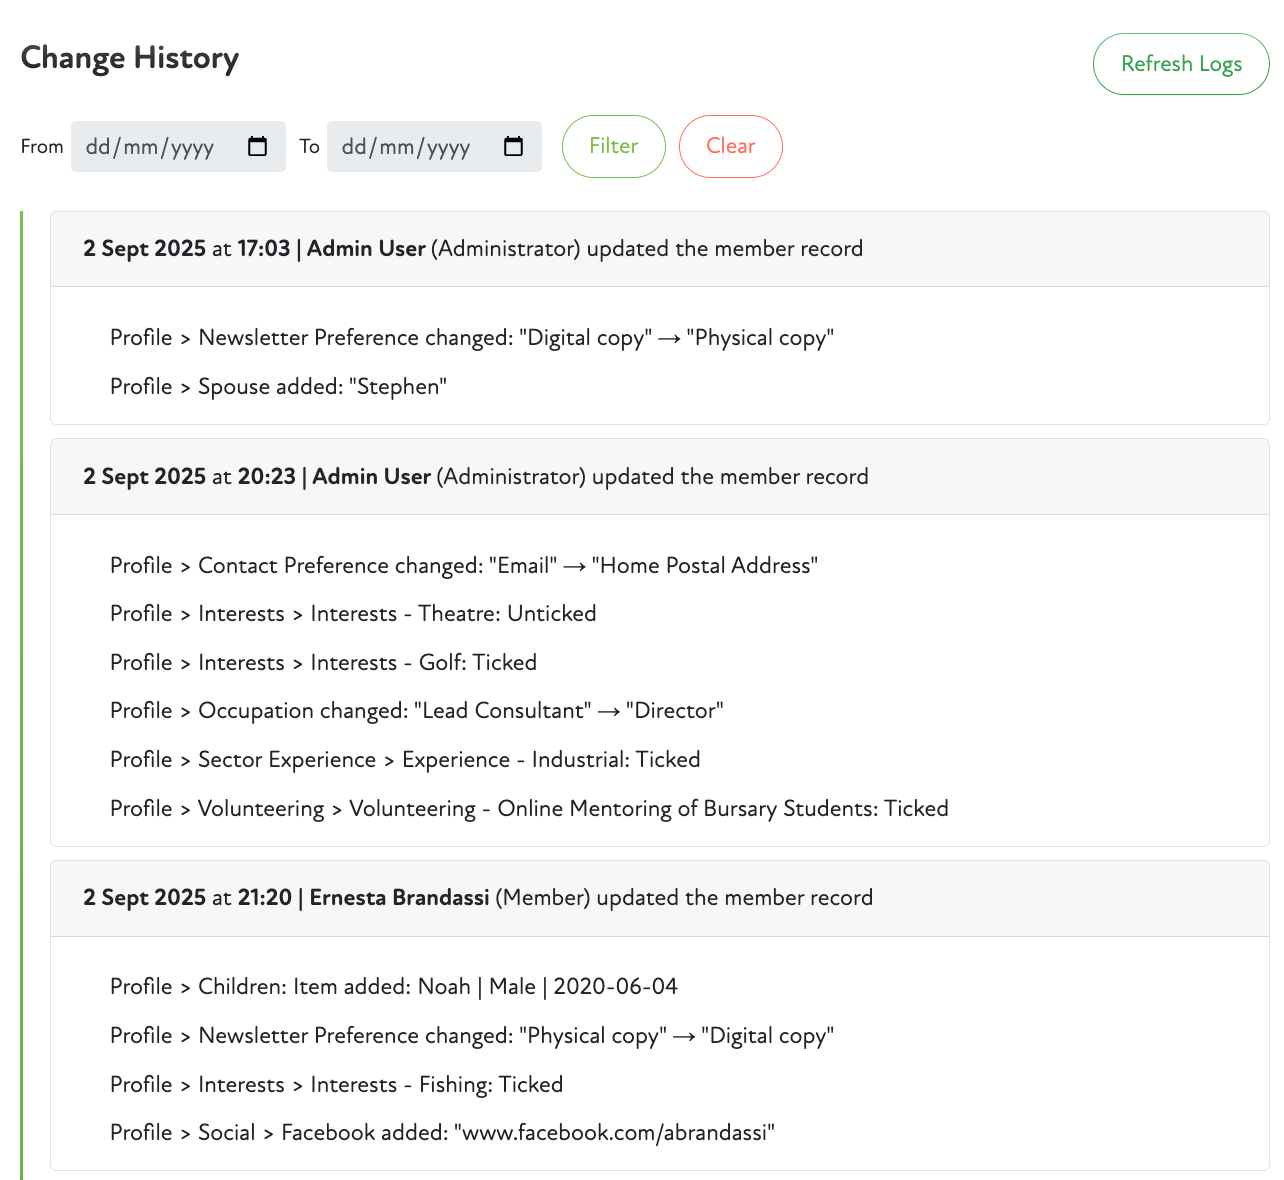The width and height of the screenshot is (1284, 1180).
Task: Select the 21:20 Ernesta Brandassi log header
Action: [x=477, y=898]
